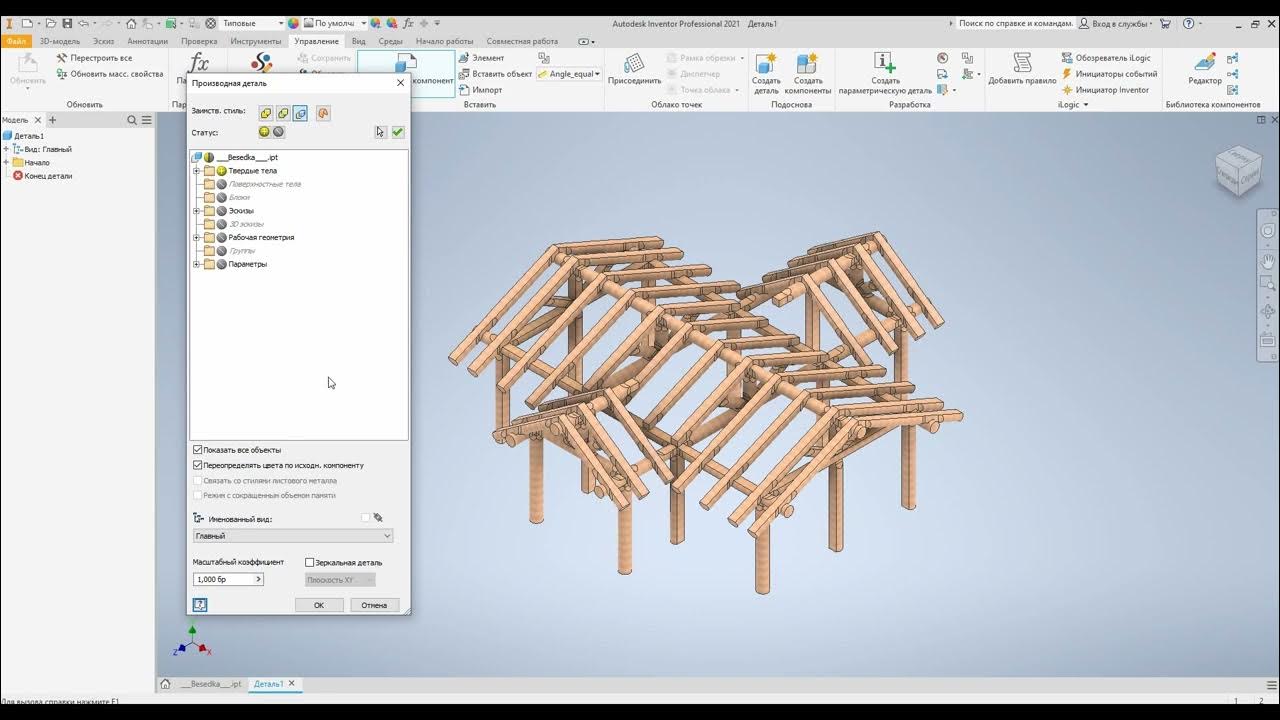Click Обновить масс. свойства

tap(109, 74)
